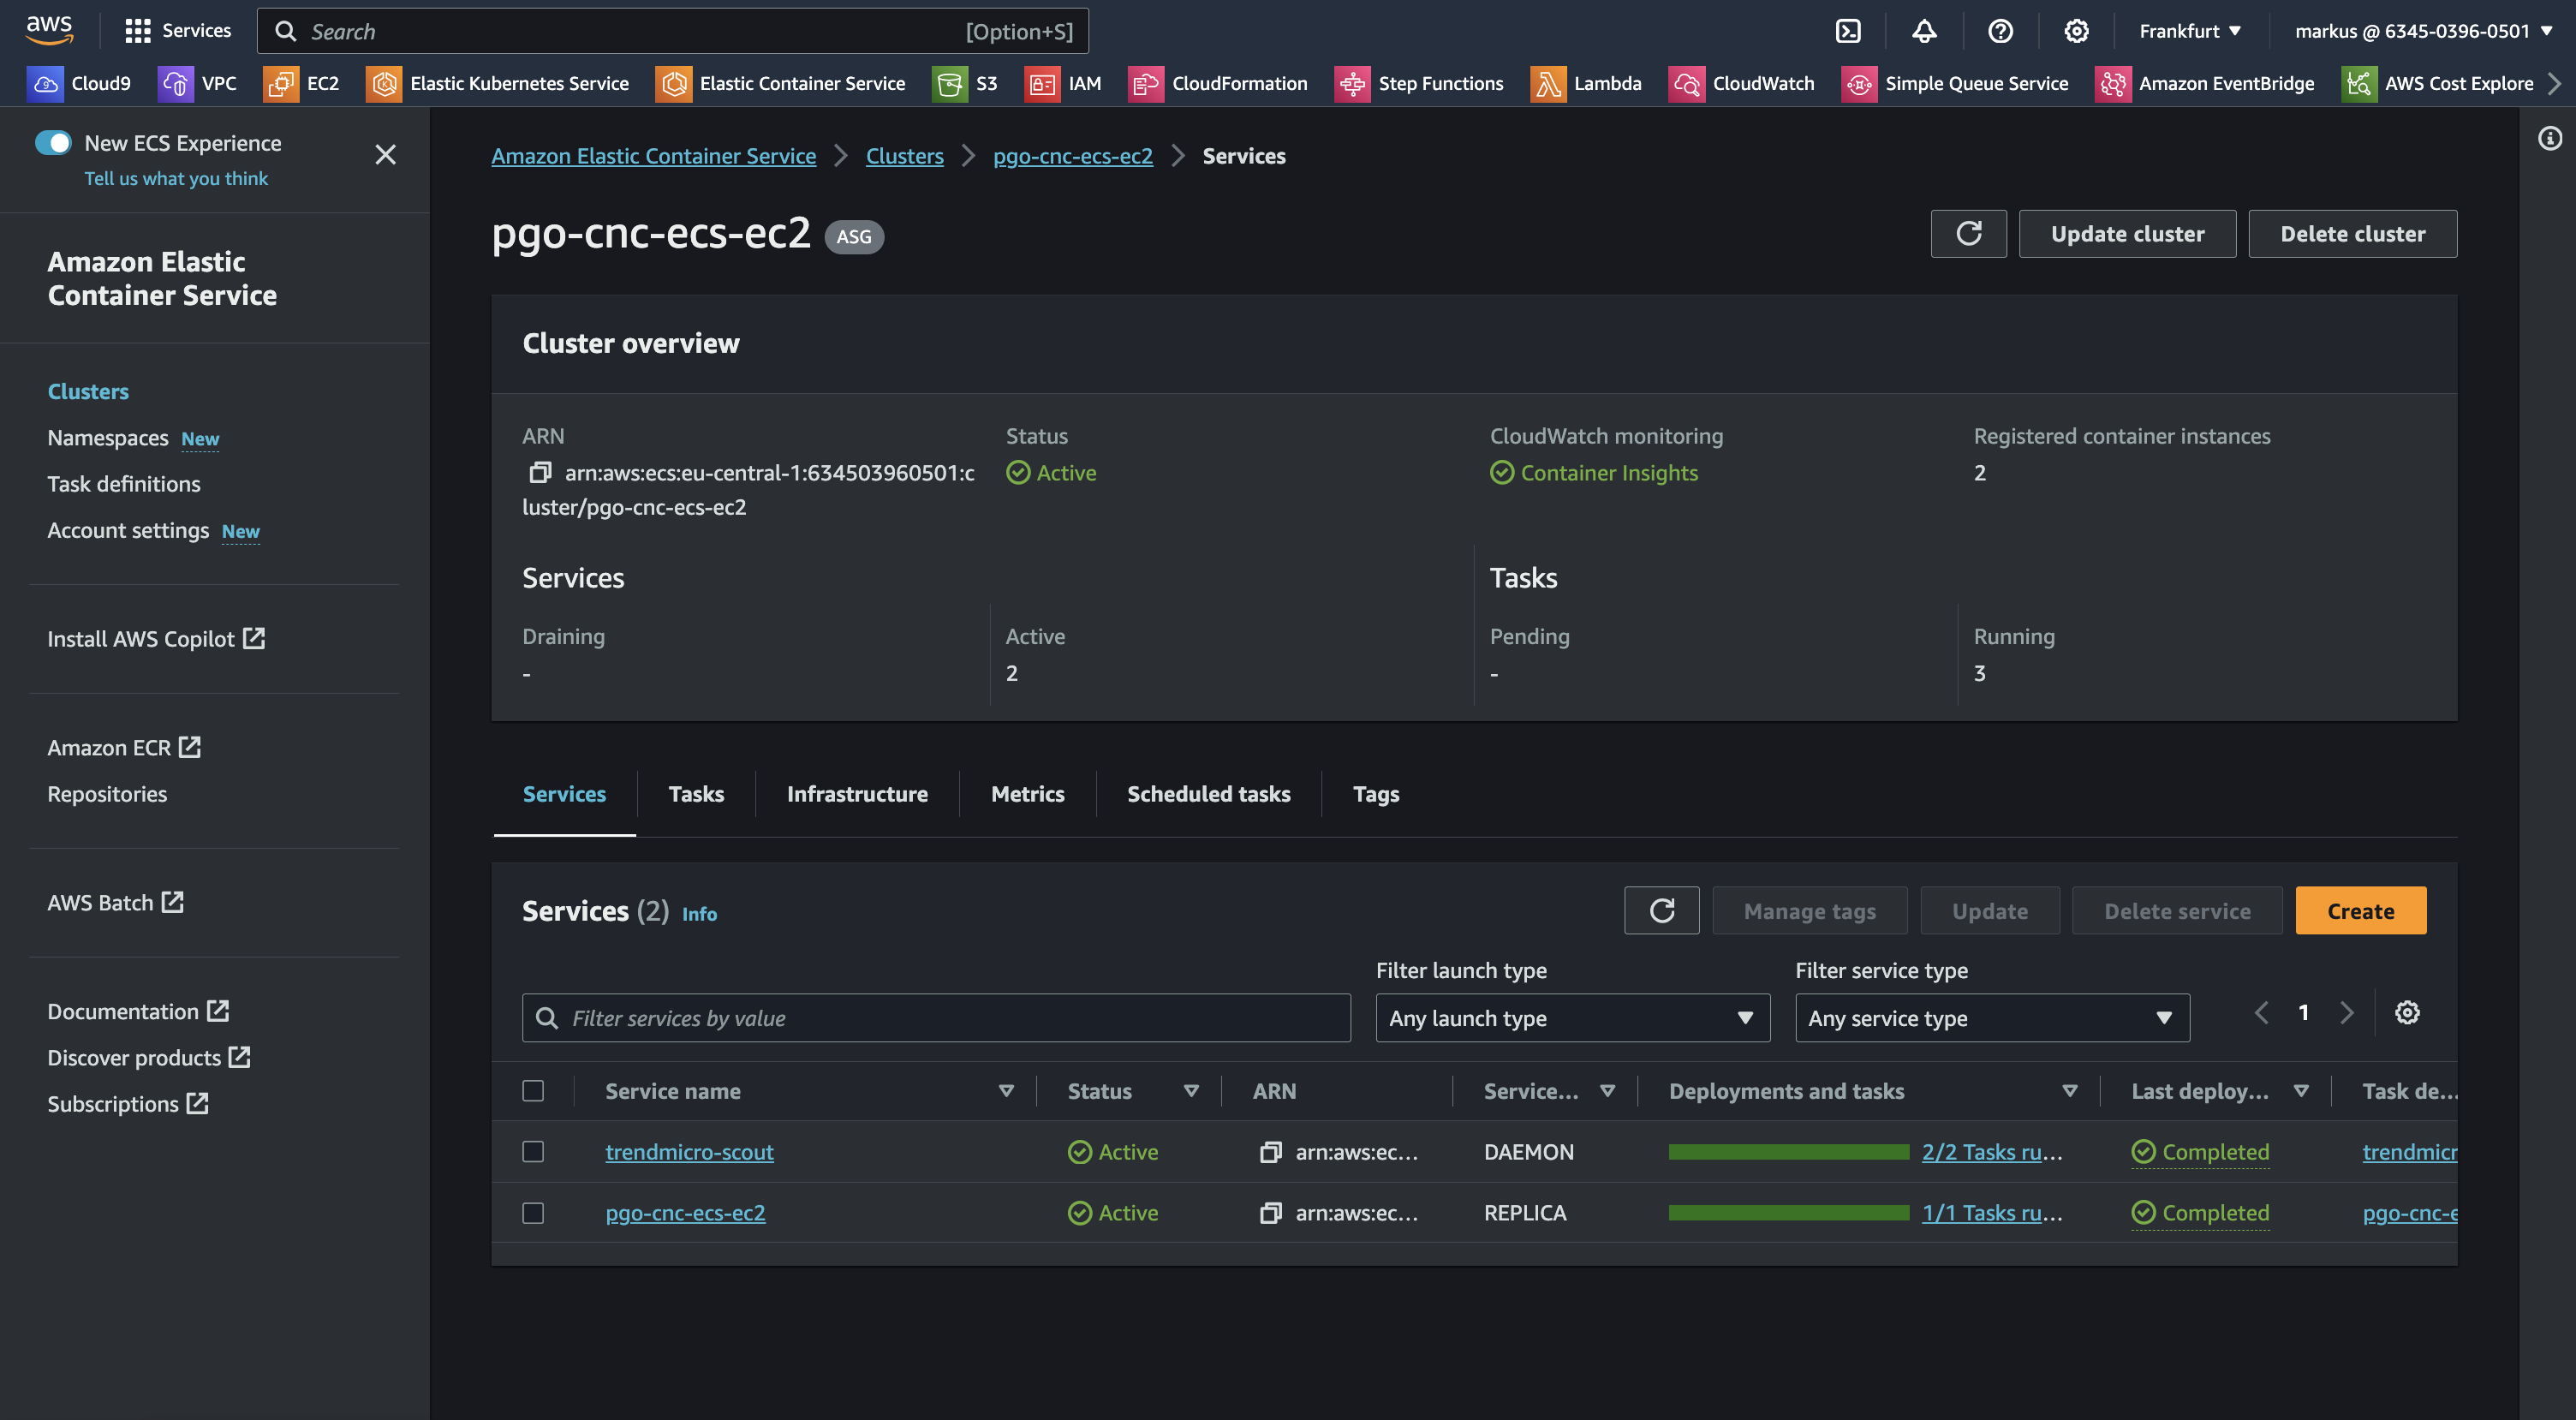
Task: Switch to the Infrastructure tab
Action: 857,794
